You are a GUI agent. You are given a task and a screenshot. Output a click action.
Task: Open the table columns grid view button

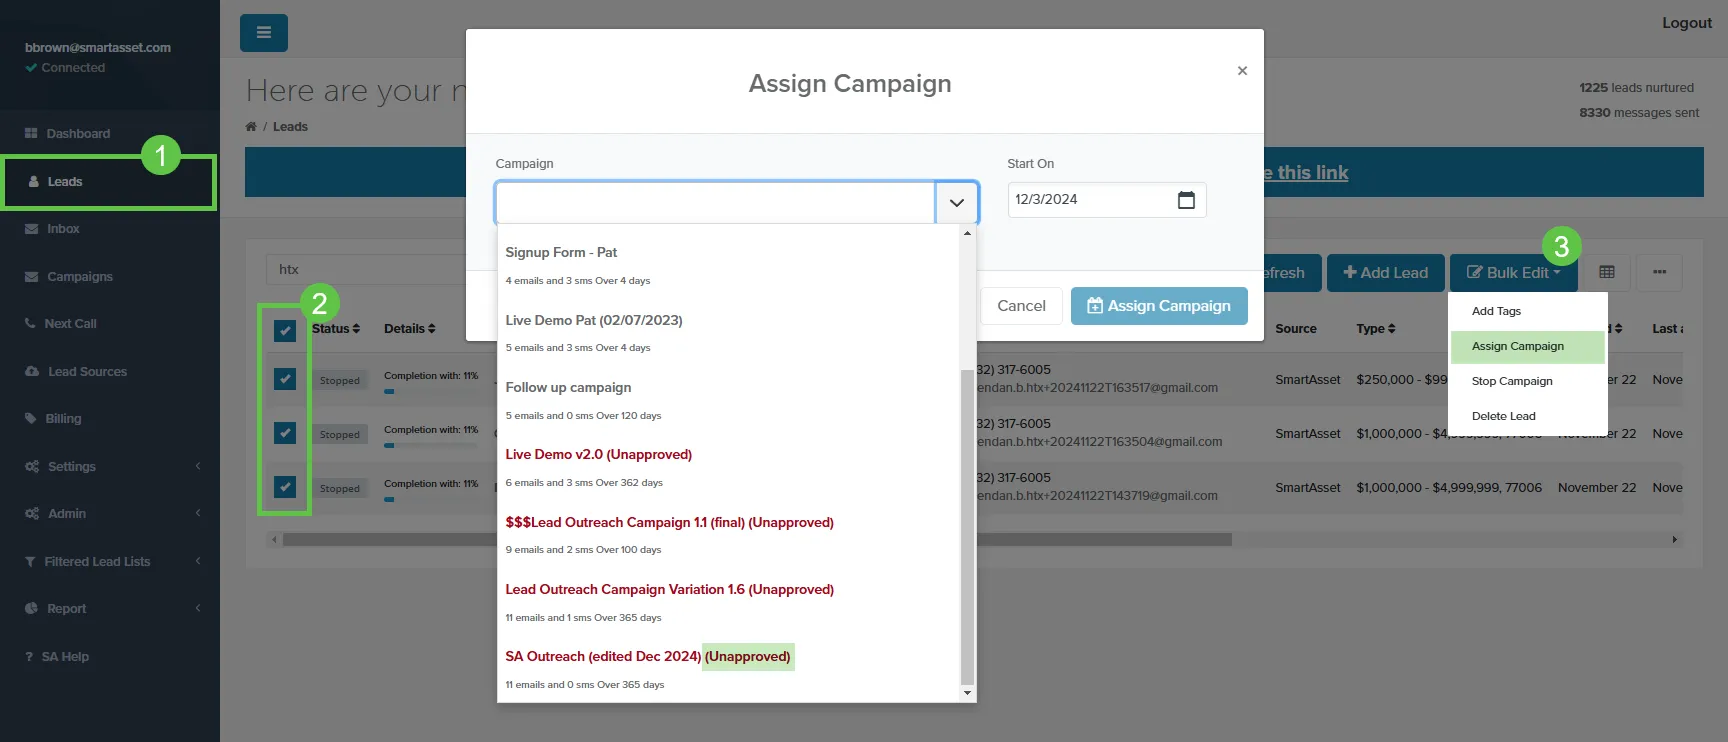click(x=1607, y=272)
